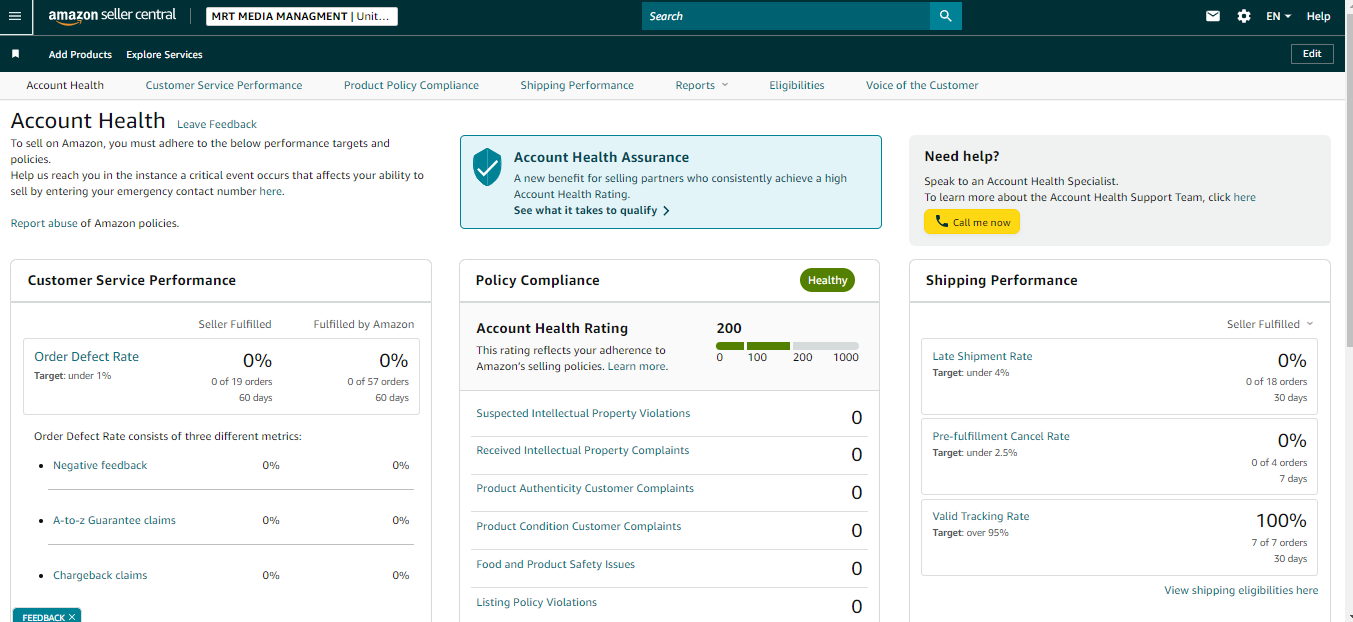Open the Valid Tracking Rate link

[981, 516]
